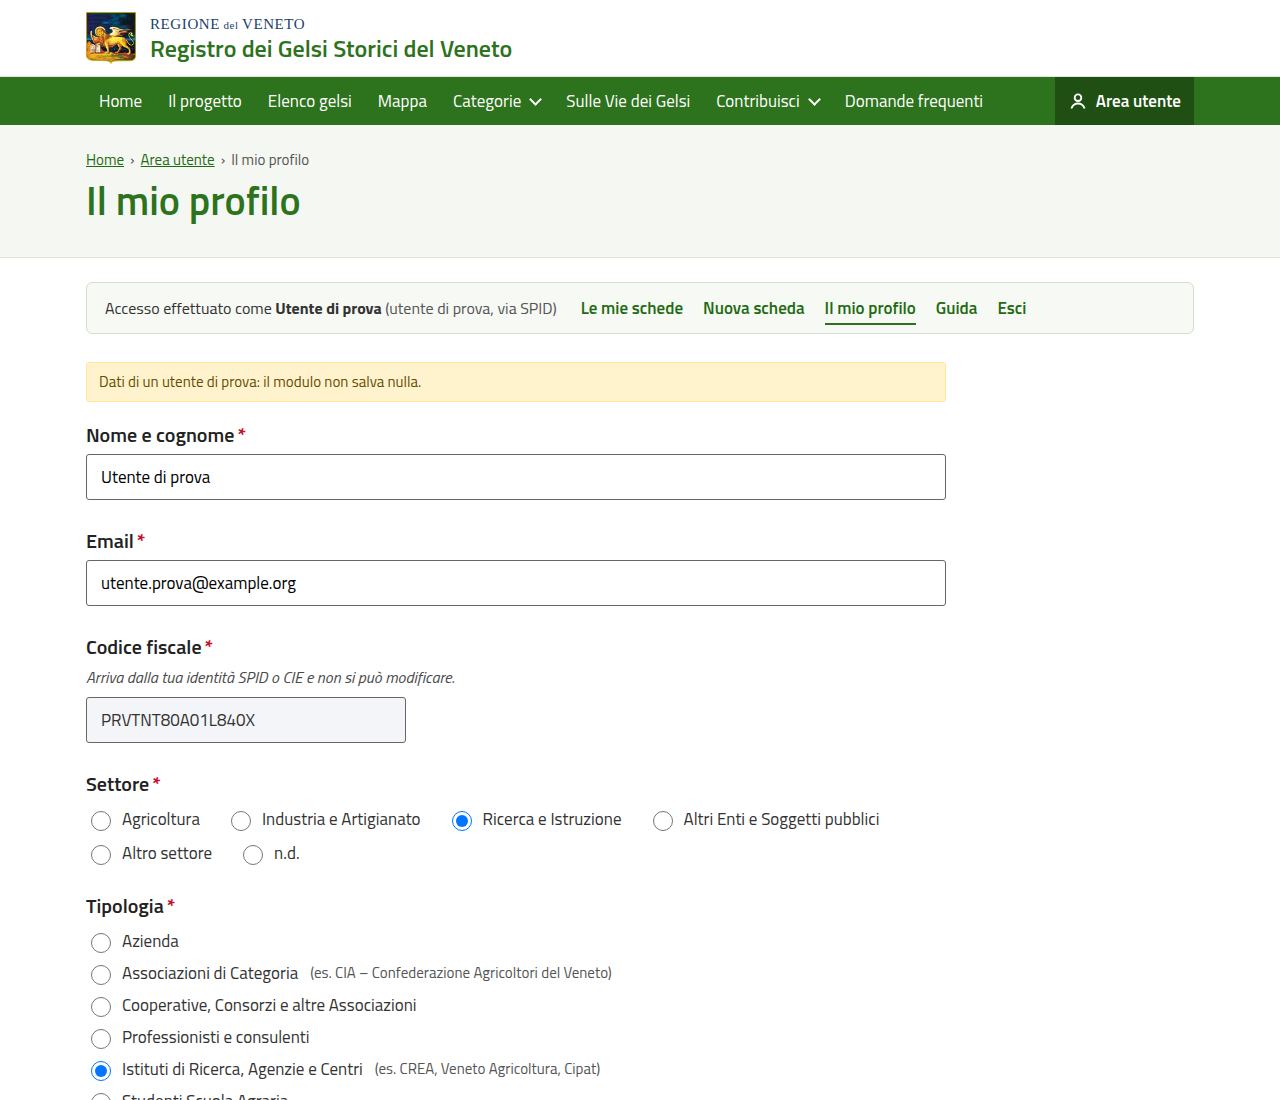Click Esci to log out

click(x=1012, y=308)
